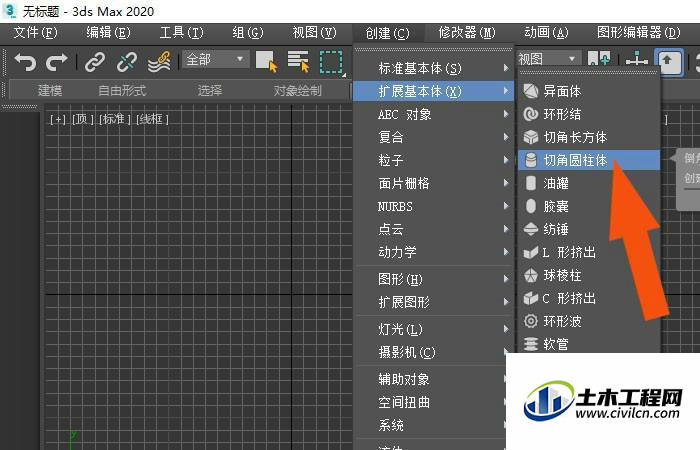The height and width of the screenshot is (450, 700).
Task: Create a 环形结 torus knot
Action: [588, 114]
